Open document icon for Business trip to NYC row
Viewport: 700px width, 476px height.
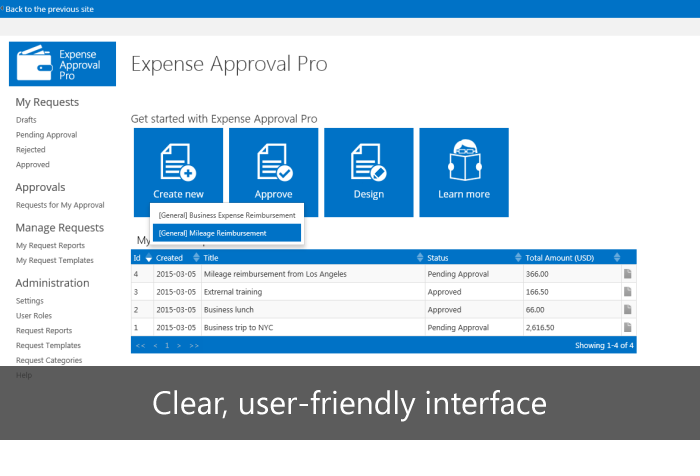pyautogui.click(x=627, y=327)
